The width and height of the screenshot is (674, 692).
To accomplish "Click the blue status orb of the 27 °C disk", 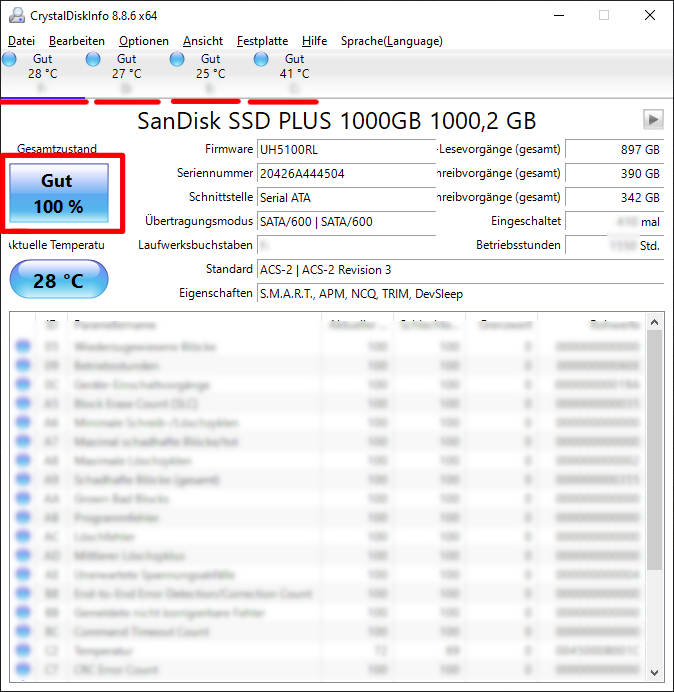I will pyautogui.click(x=93, y=59).
